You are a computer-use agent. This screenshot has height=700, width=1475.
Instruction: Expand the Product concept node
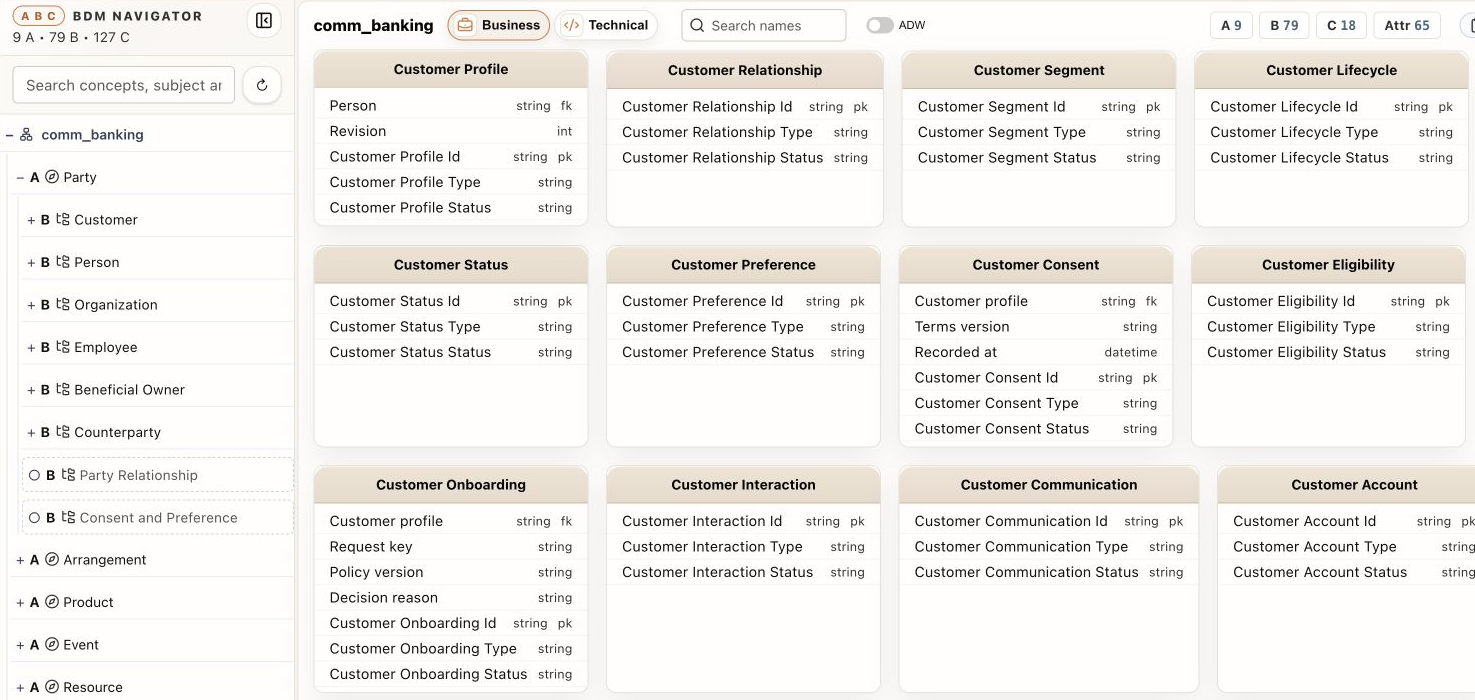tap(20, 602)
